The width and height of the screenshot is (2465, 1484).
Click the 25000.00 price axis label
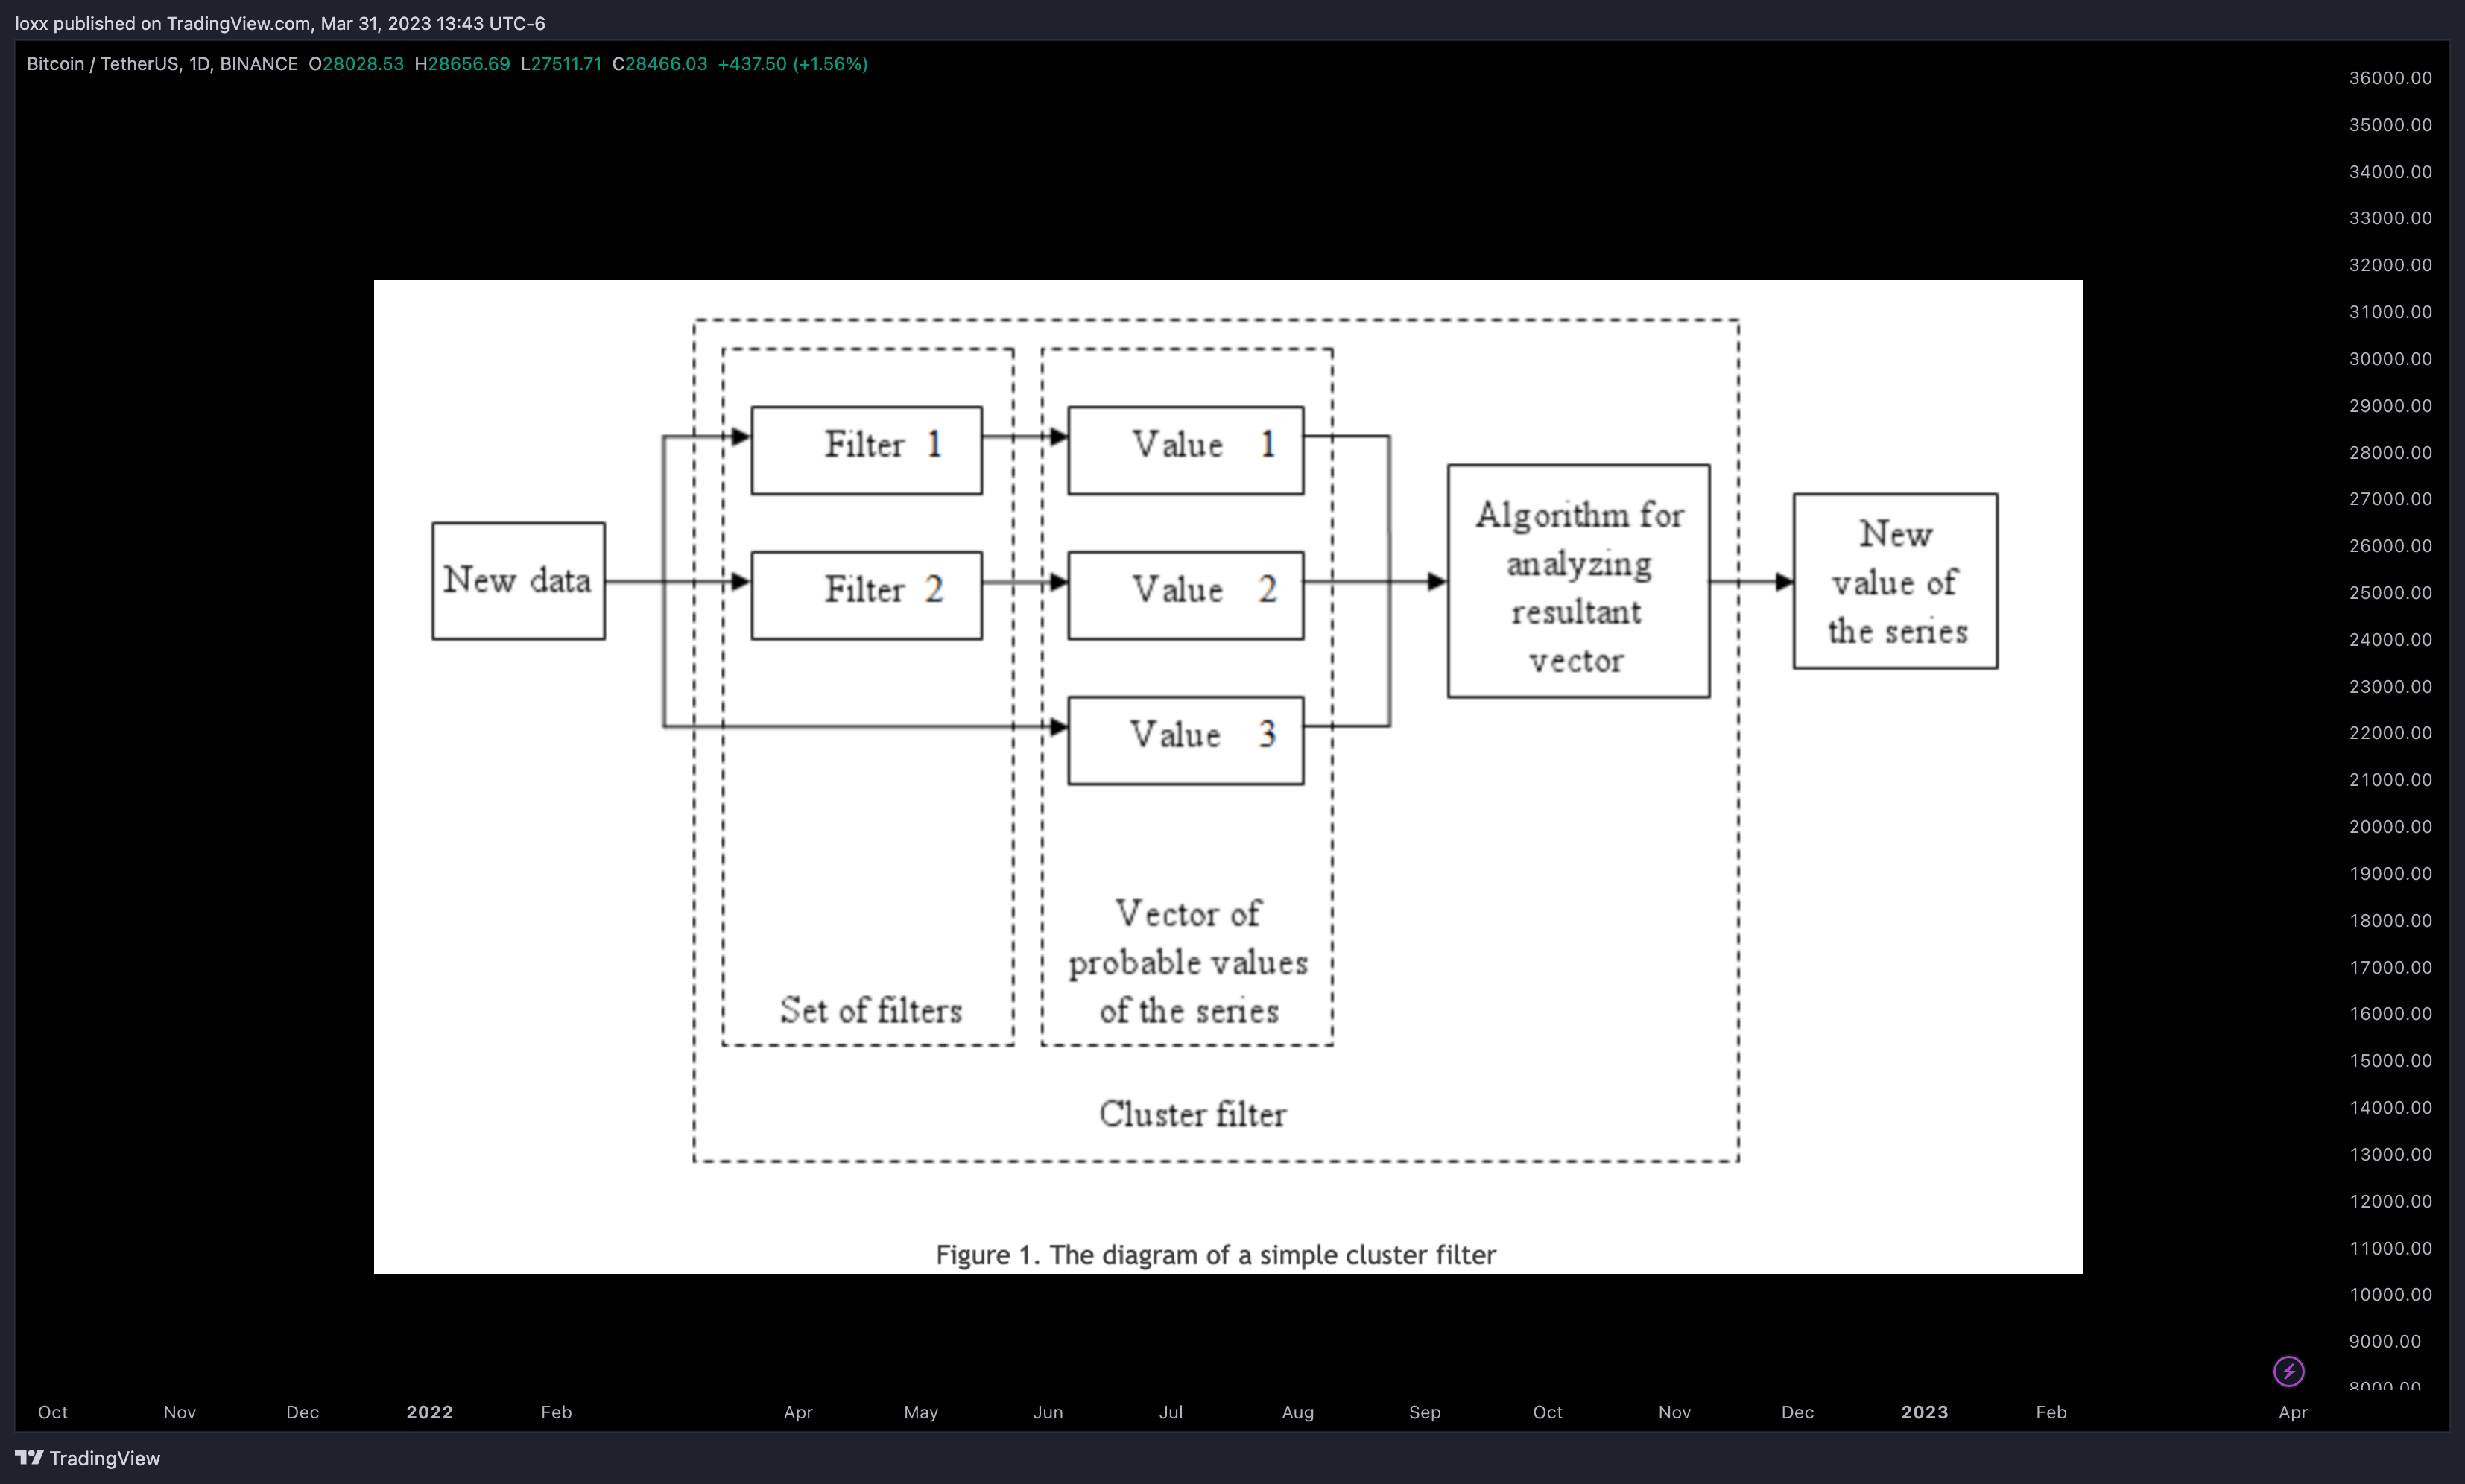pos(2390,593)
